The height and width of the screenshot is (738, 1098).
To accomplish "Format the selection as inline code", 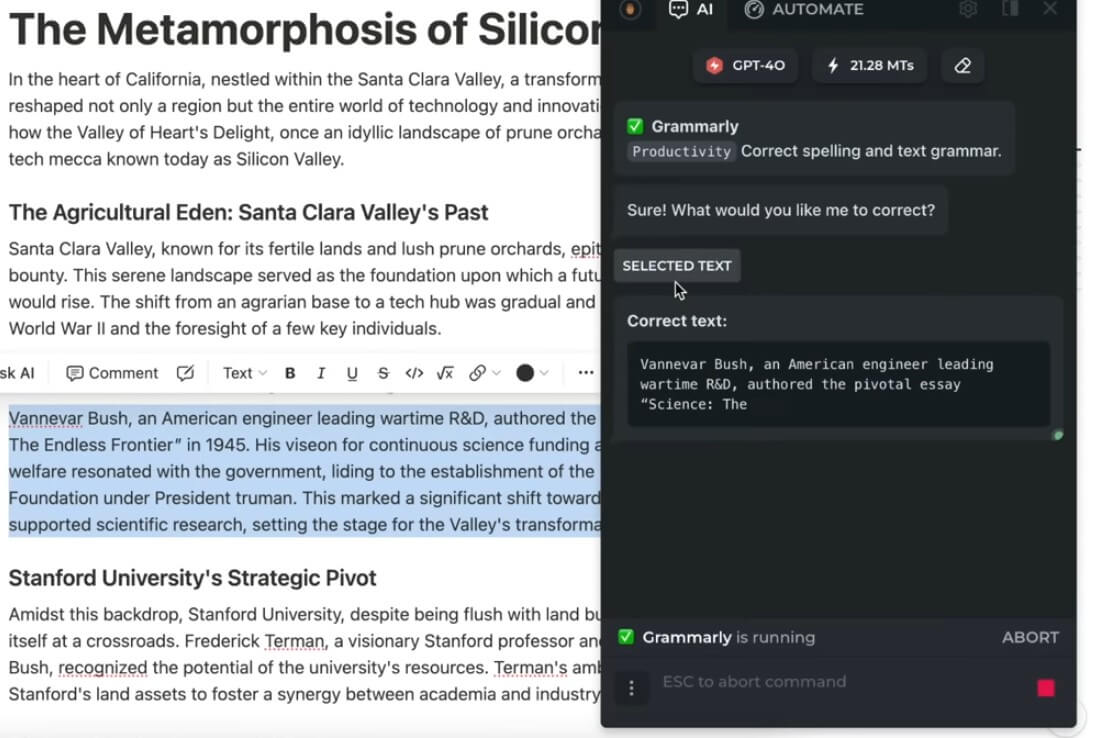I will coord(414,373).
